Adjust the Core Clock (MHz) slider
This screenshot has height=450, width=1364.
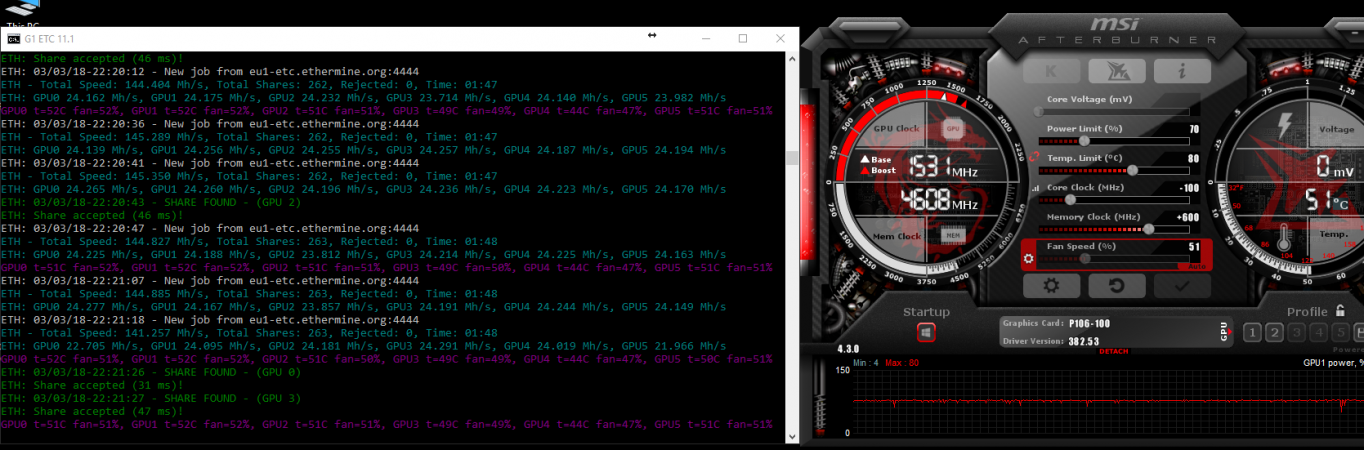pos(1113,199)
